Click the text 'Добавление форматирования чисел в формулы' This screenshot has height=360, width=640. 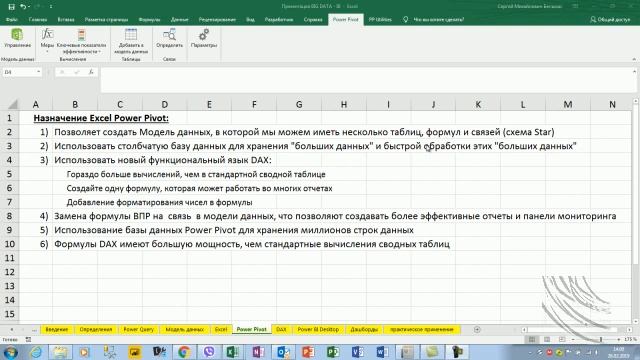(159, 202)
